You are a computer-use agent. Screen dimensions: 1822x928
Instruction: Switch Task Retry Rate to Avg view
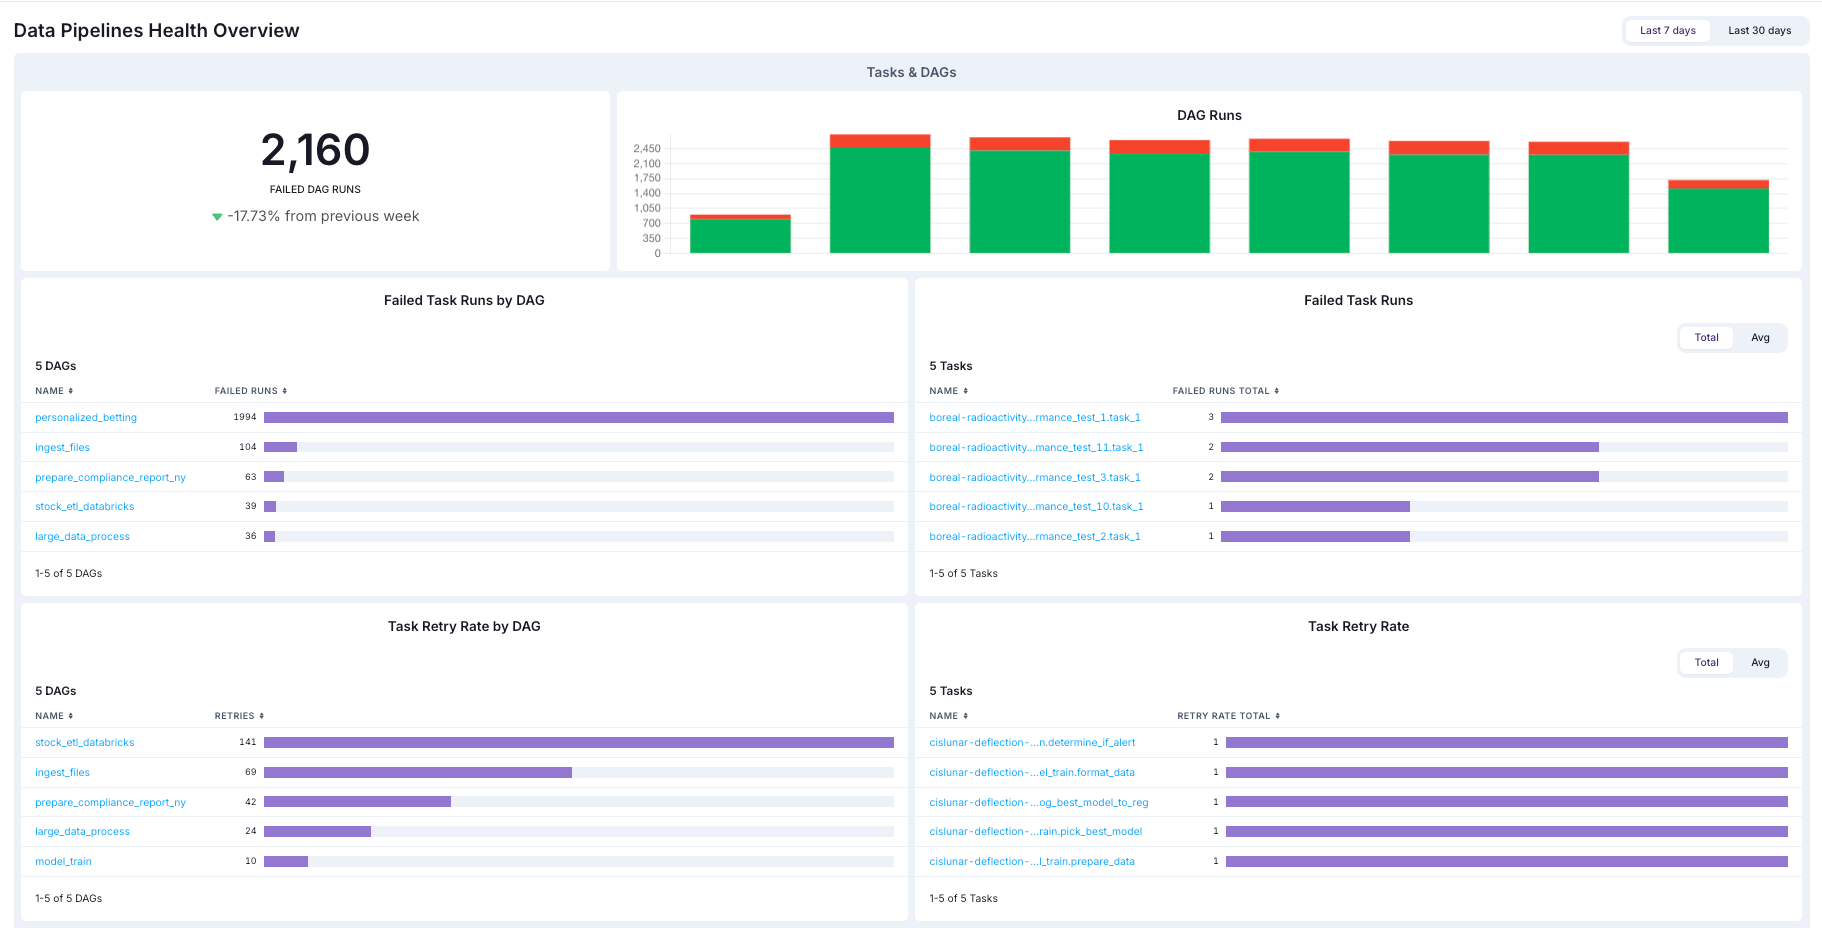1761,662
